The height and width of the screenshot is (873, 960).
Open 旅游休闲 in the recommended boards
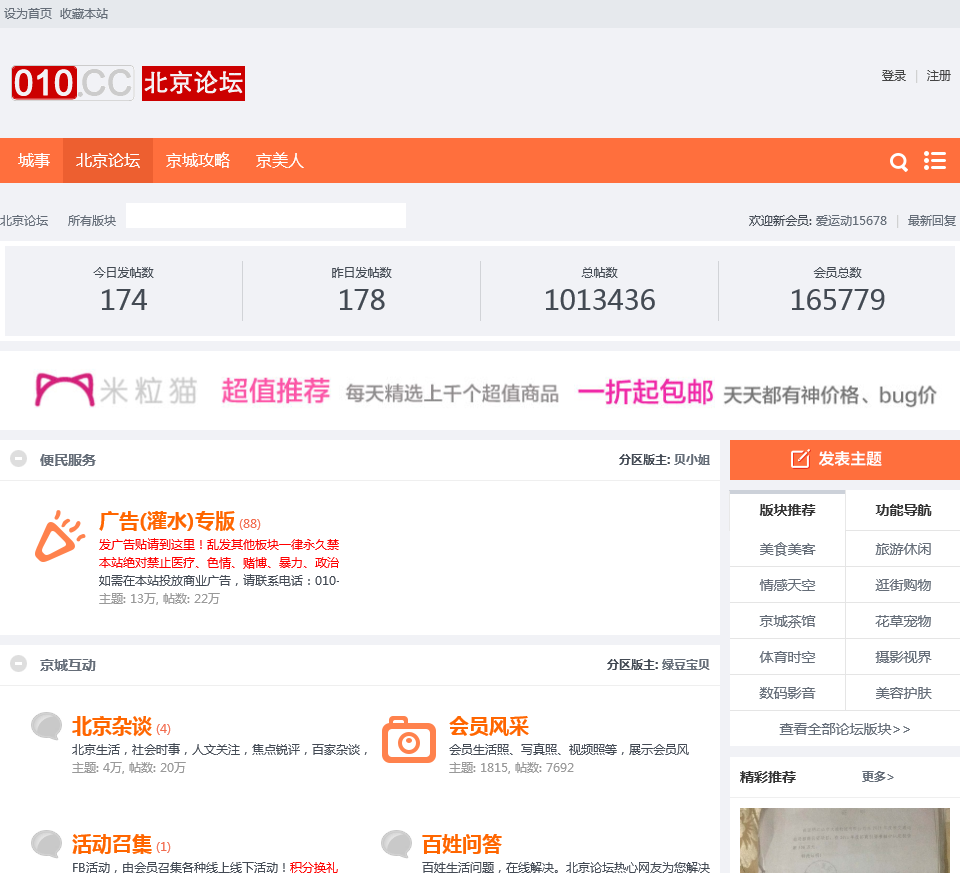[903, 549]
